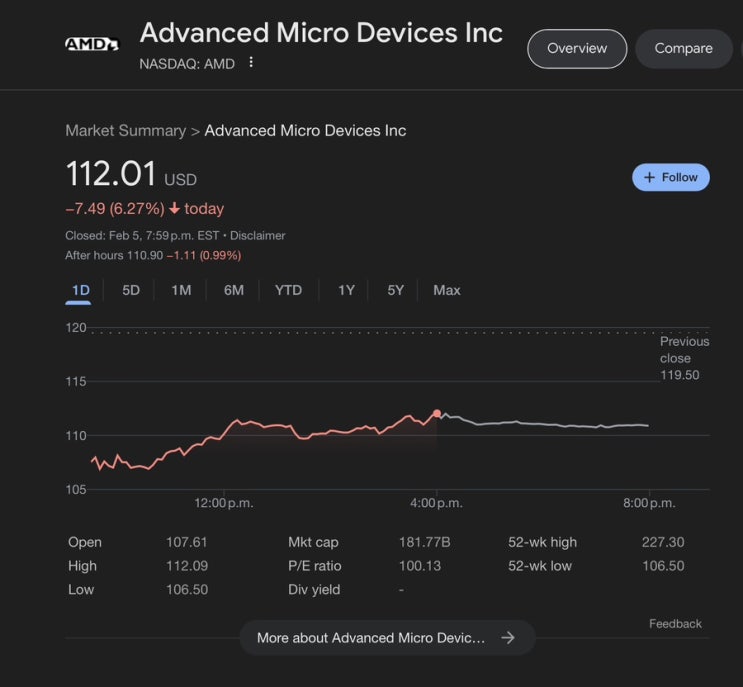Screen dimensions: 743x687
Task: Open More about Advanced Micro Devices
Action: pos(388,638)
